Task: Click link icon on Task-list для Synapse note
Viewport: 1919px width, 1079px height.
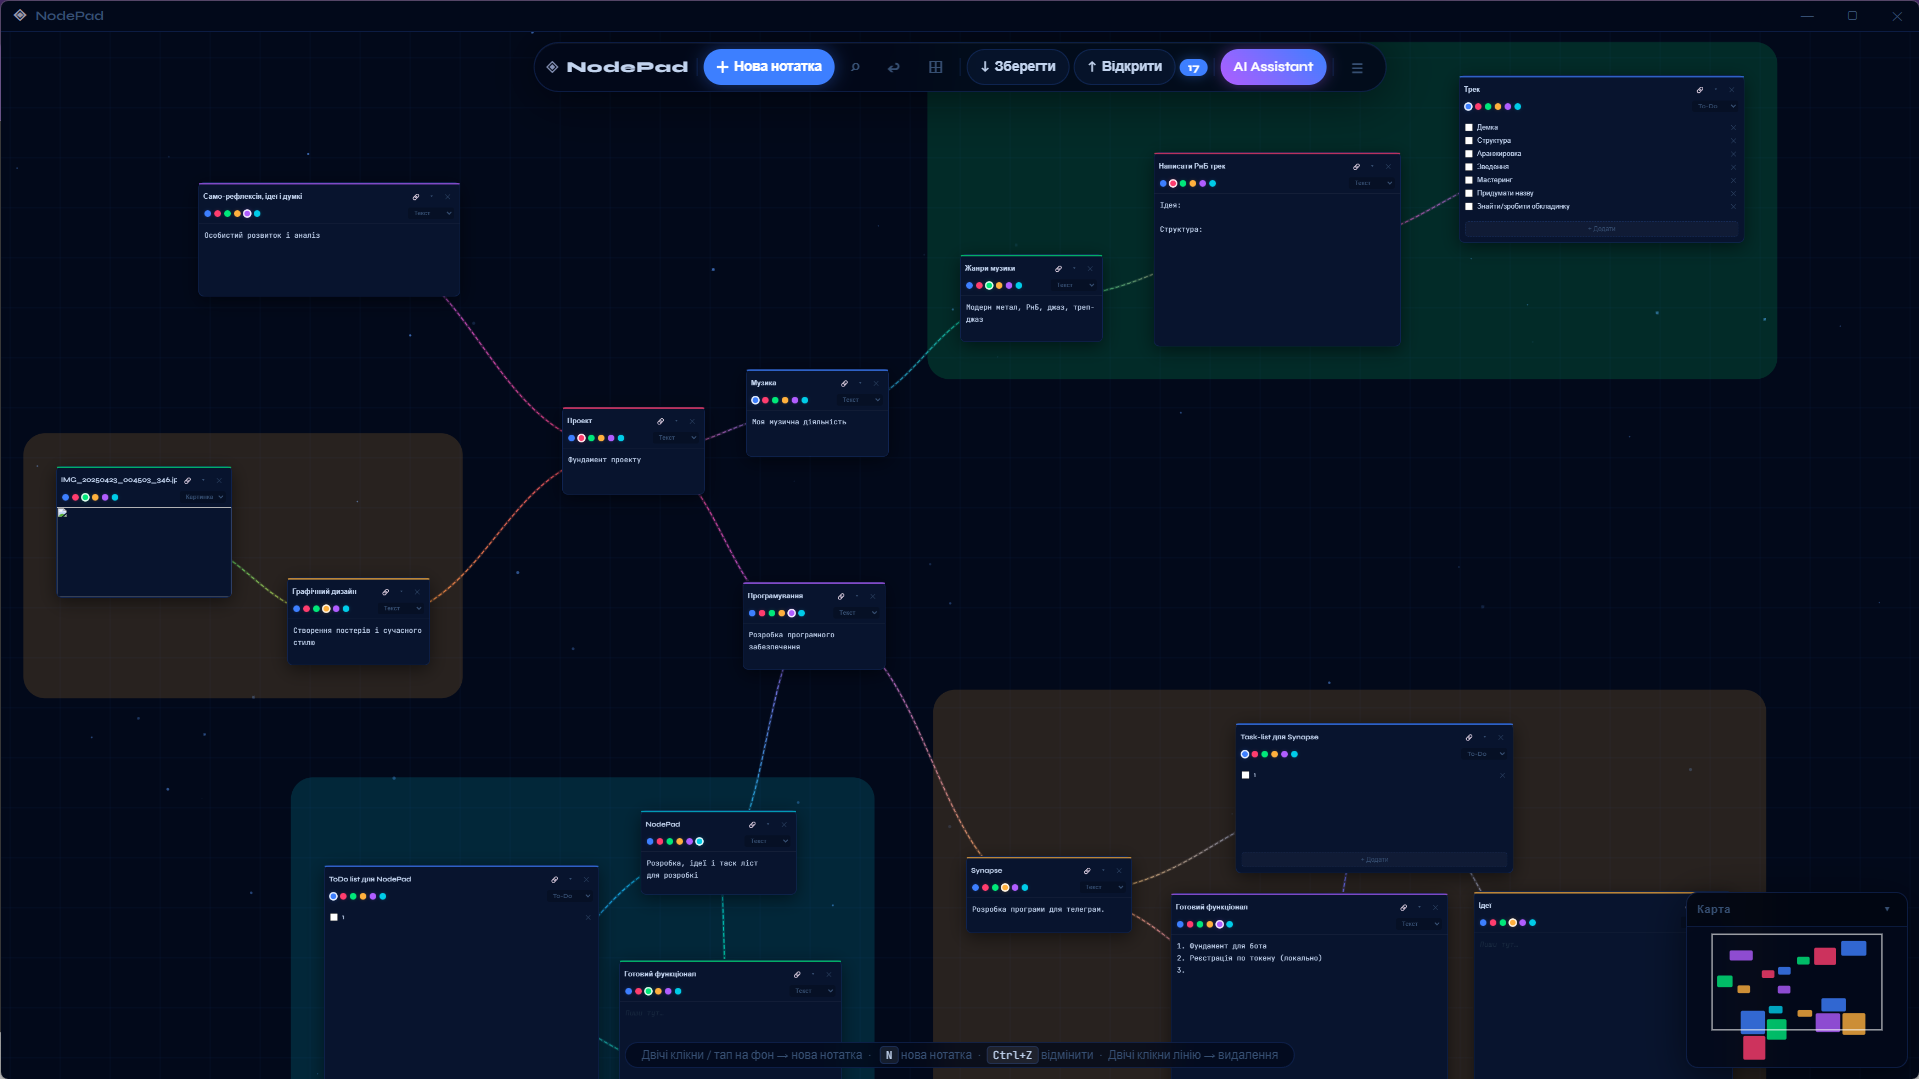Action: click(1469, 738)
